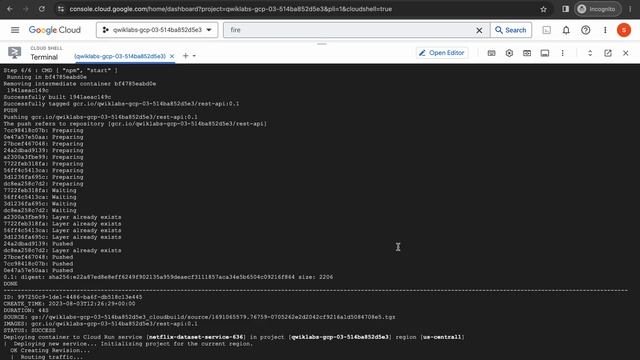Open Cloud Shell in a new window
Screen dimensions: 640x360
tap(608, 53)
